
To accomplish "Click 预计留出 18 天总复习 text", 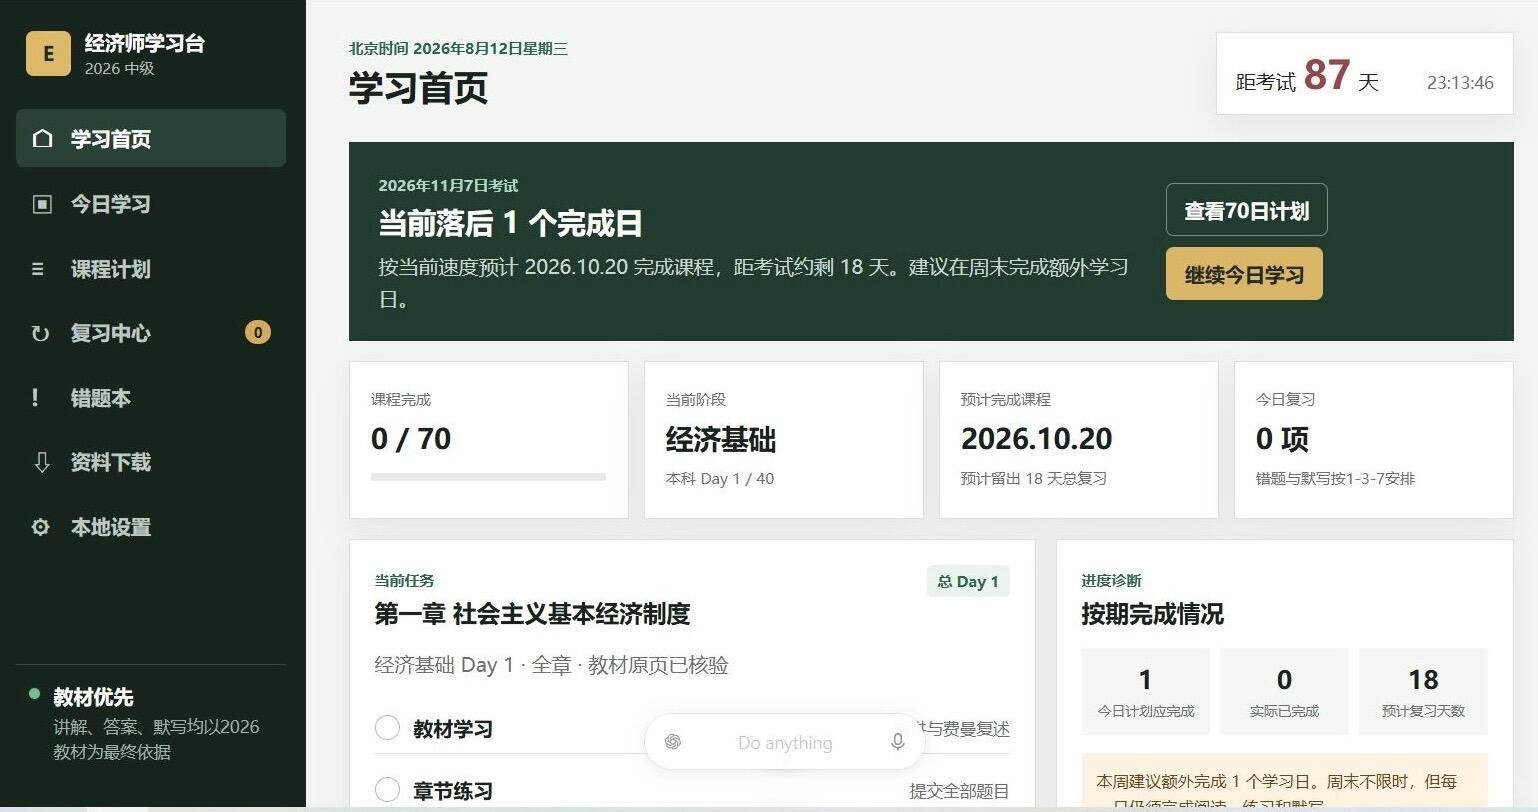I will tap(1034, 479).
